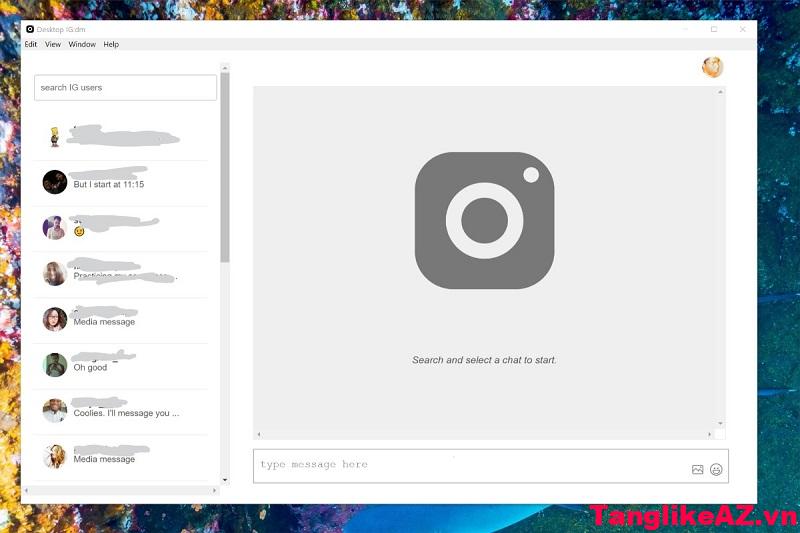Open the View menu
800x533 pixels.
click(53, 45)
